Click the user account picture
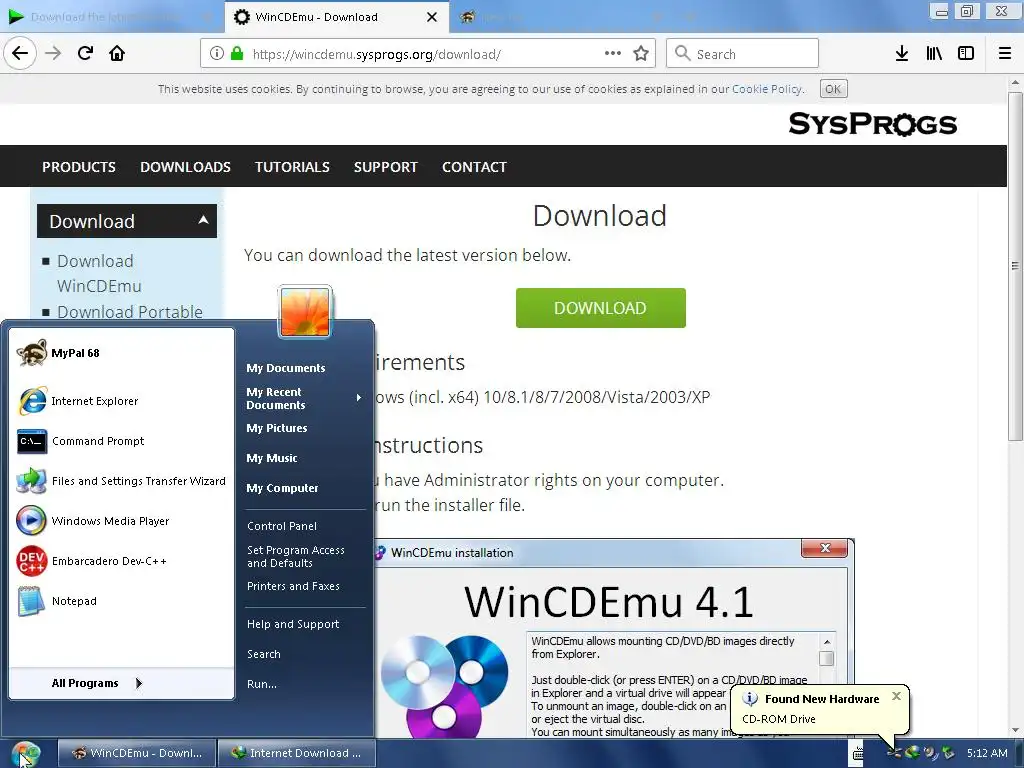Screen dimensions: 1024x768 (305, 312)
